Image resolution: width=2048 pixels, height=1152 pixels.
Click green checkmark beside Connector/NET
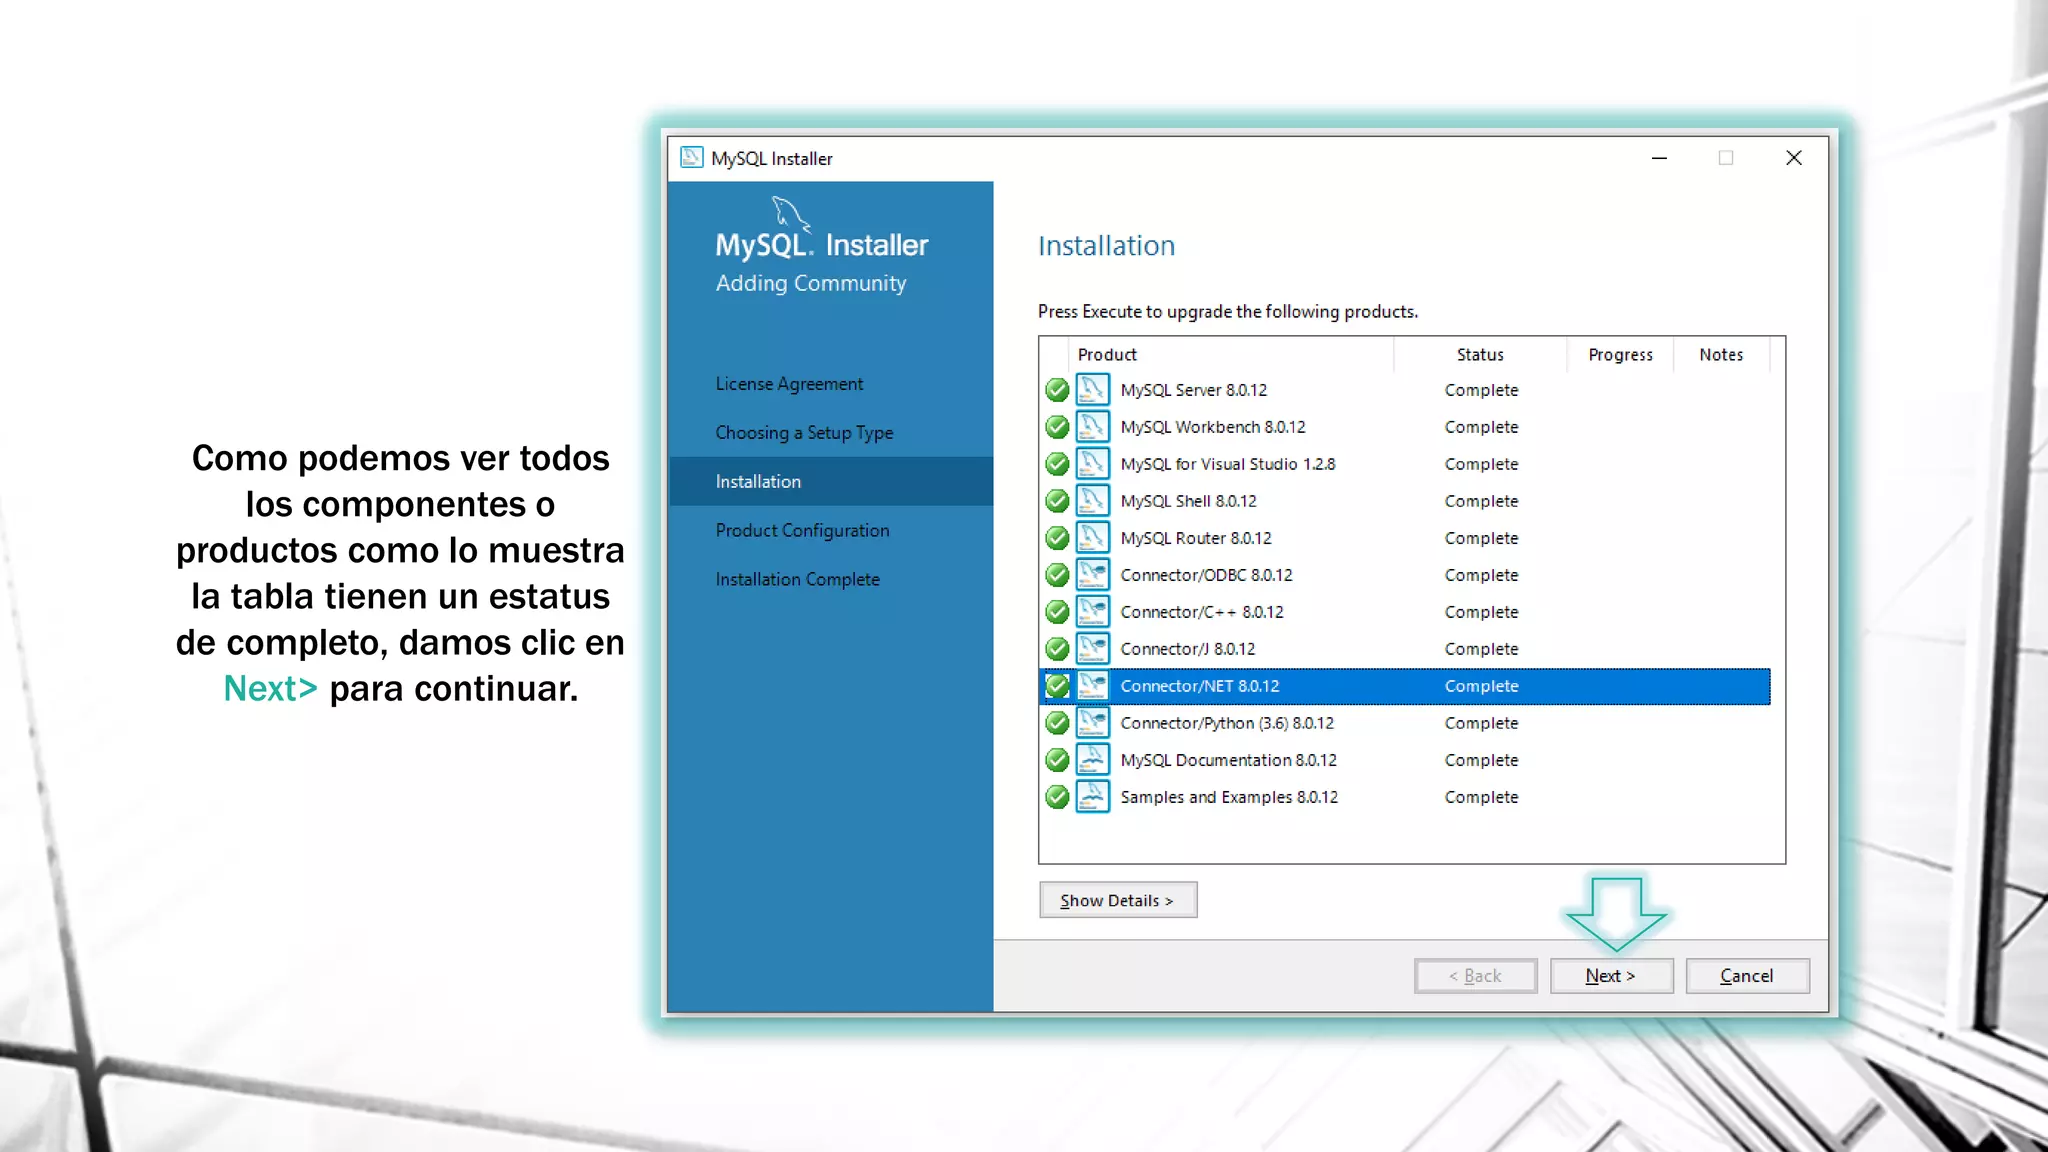pos(1057,686)
